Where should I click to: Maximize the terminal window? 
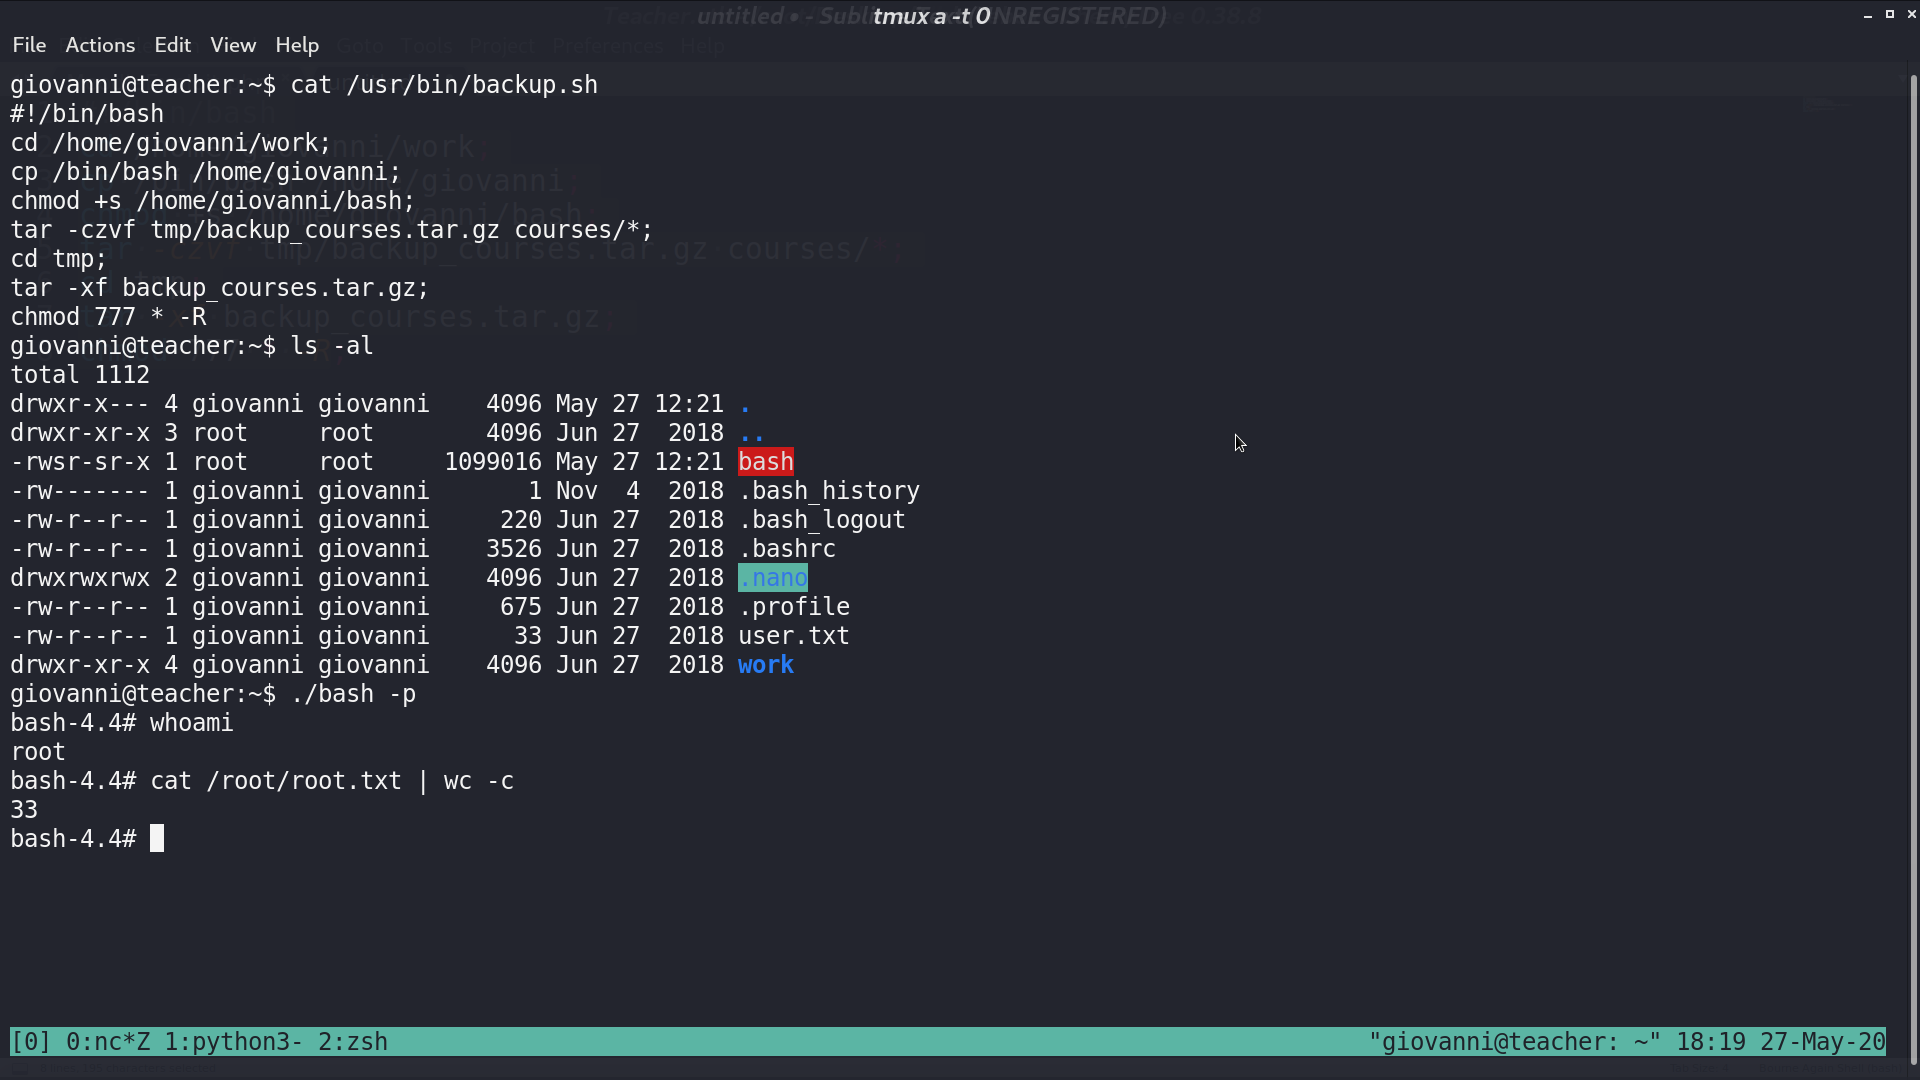(1890, 14)
